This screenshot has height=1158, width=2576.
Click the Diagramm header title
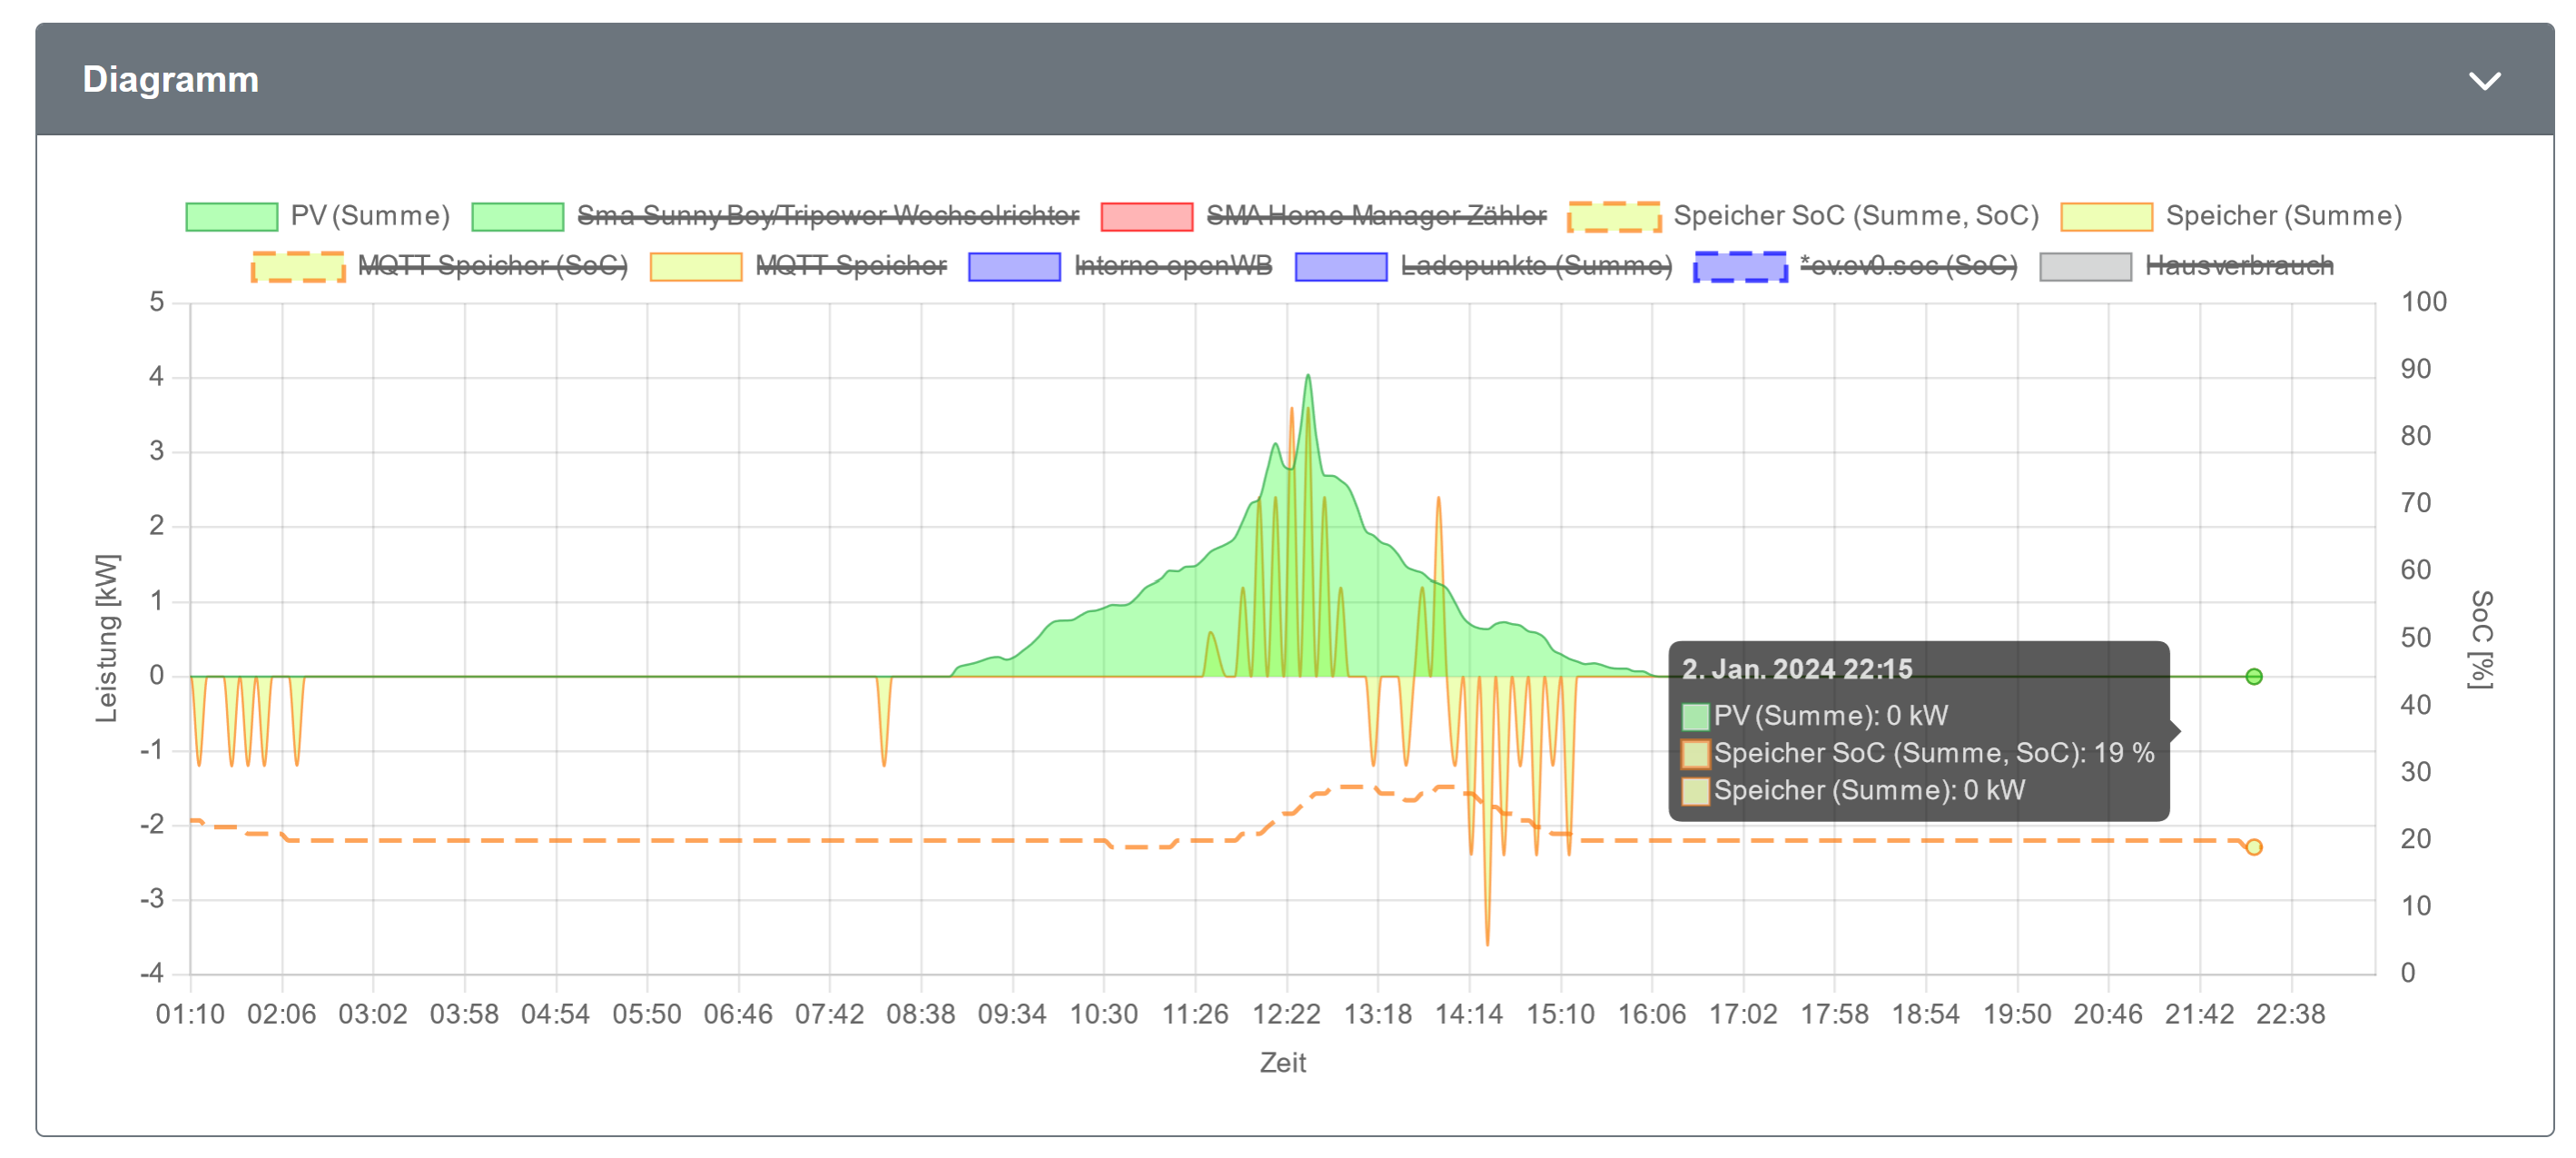click(x=170, y=79)
